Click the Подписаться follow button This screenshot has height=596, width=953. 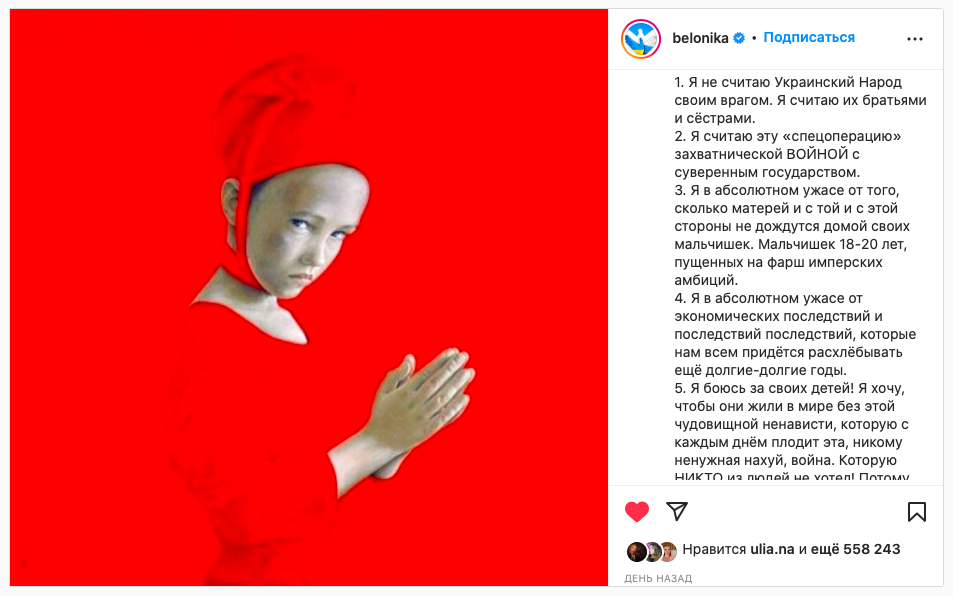[x=809, y=38]
